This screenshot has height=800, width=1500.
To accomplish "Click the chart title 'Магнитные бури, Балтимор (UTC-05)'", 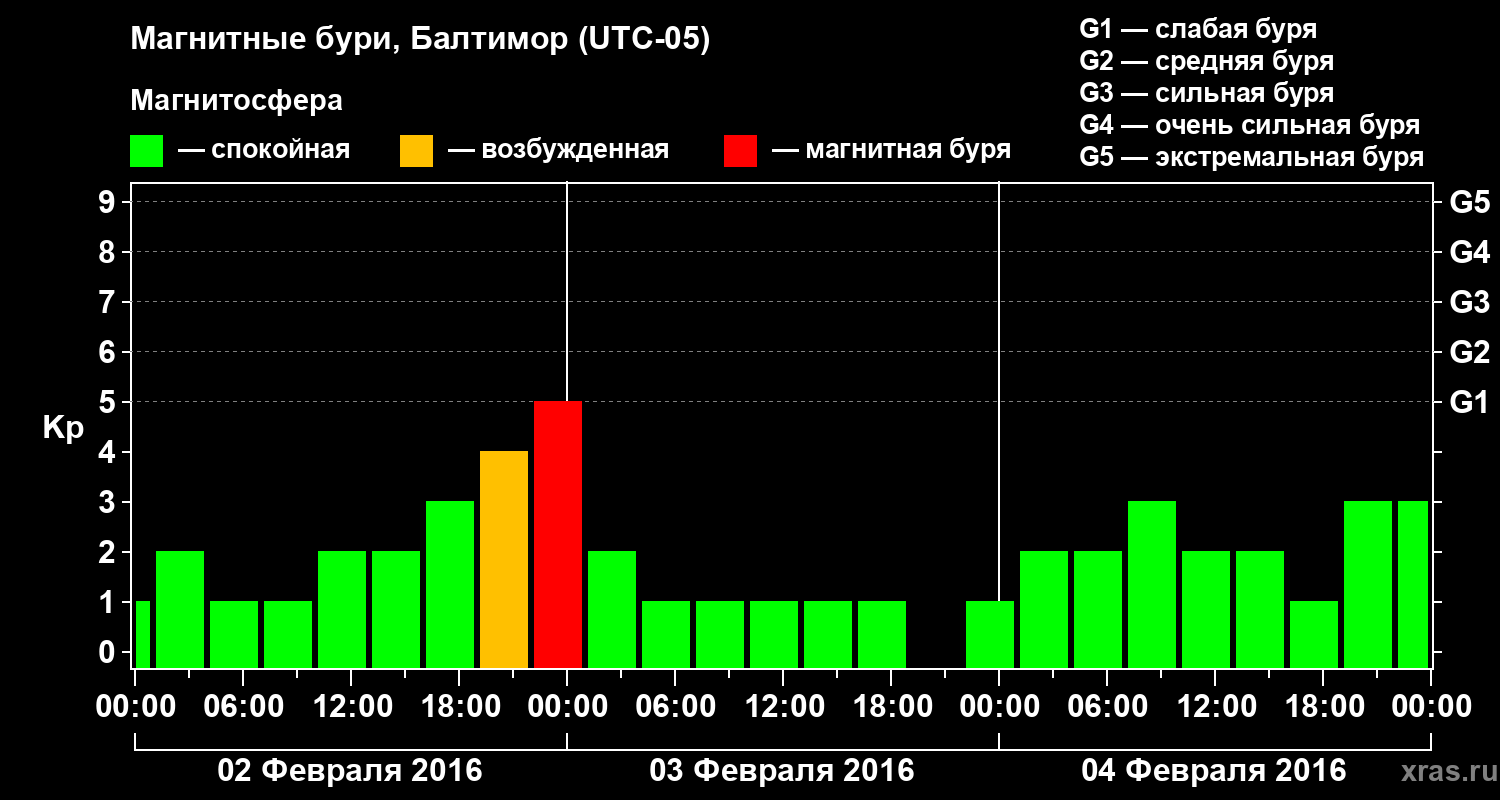I will point(420,41).
